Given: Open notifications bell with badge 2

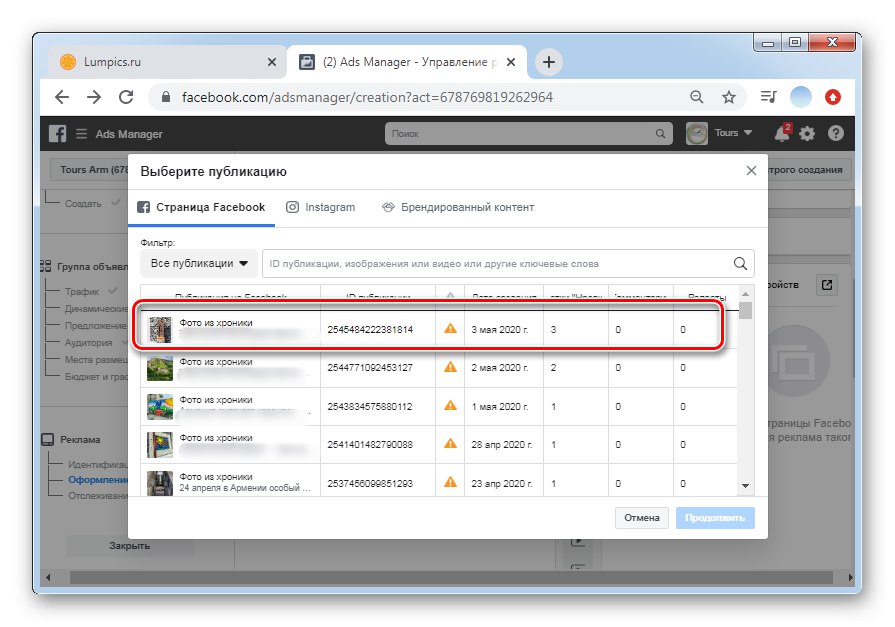Looking at the screenshot, I should pos(782,133).
